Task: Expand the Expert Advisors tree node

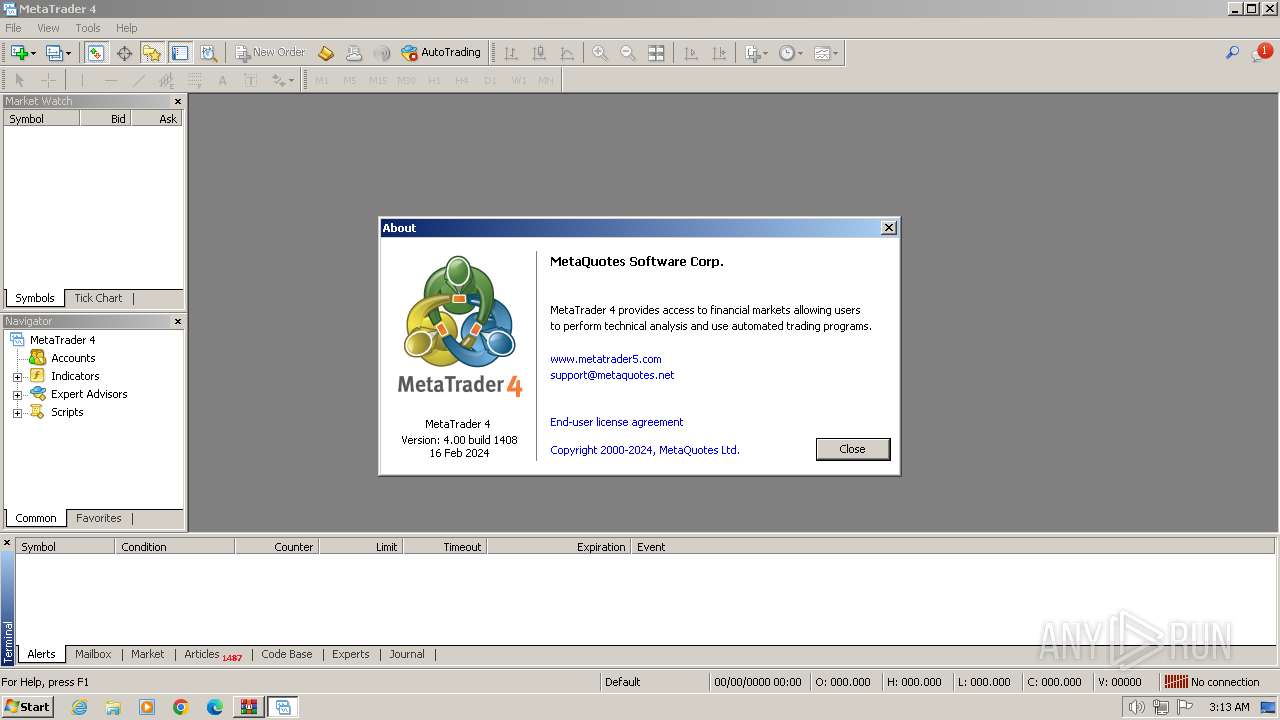Action: pos(17,395)
